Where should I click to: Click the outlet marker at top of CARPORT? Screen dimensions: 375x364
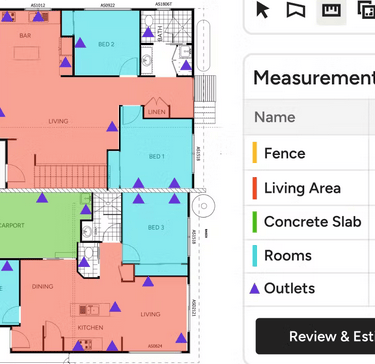tap(42, 198)
